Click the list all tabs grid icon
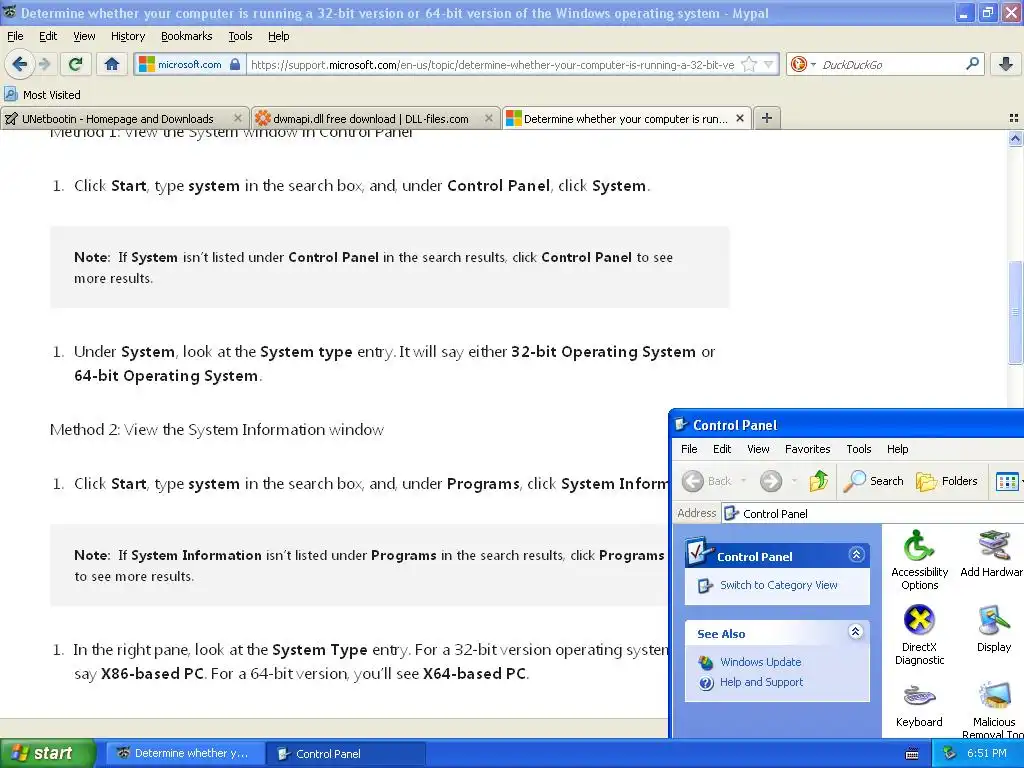Screen dimensions: 1024x768 (1014, 118)
